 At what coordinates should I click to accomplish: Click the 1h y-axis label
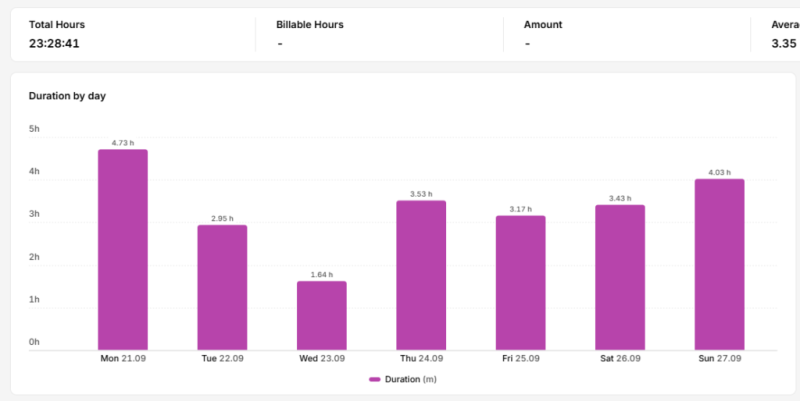[34, 299]
